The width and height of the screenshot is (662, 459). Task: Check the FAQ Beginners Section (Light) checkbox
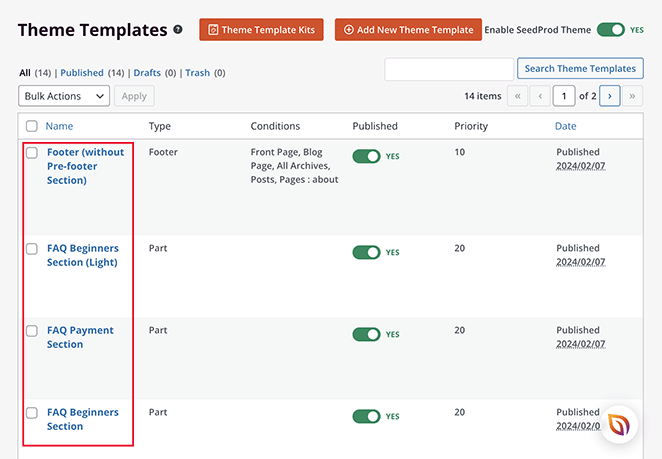point(32,249)
